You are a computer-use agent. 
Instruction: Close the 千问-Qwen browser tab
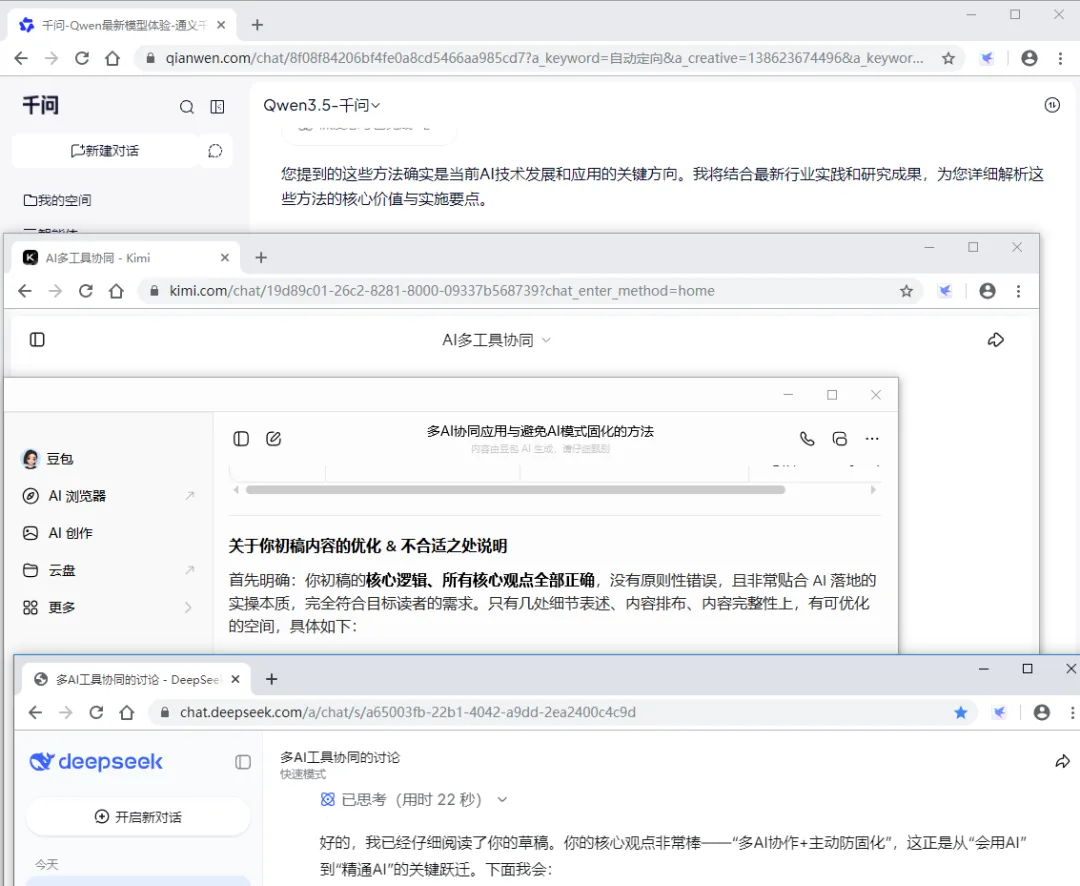(220, 25)
